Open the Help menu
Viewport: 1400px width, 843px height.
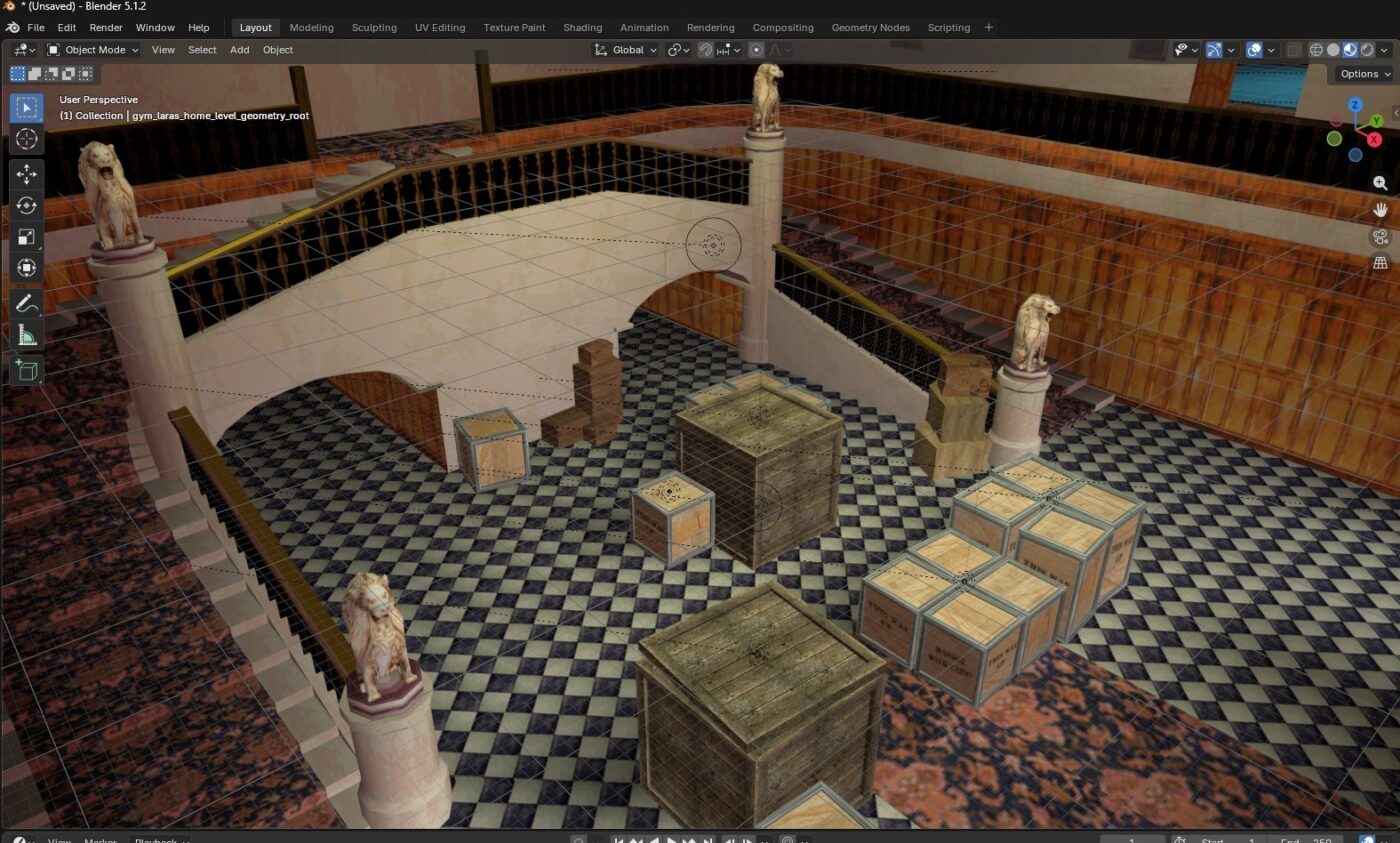pyautogui.click(x=199, y=27)
